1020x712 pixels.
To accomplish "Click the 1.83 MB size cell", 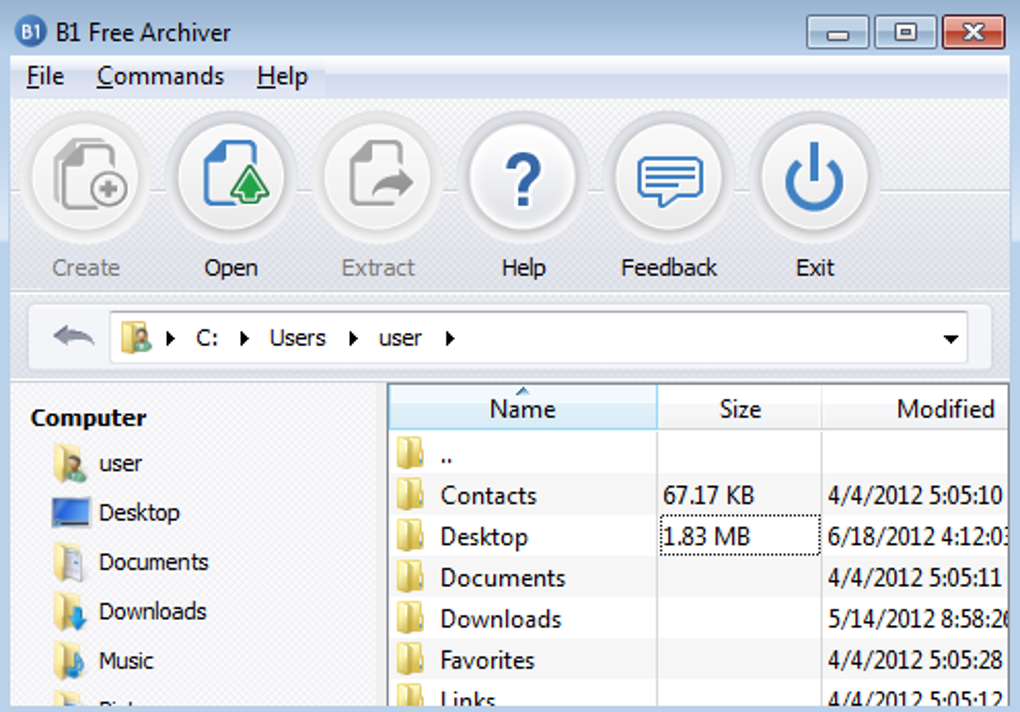I will coord(740,536).
